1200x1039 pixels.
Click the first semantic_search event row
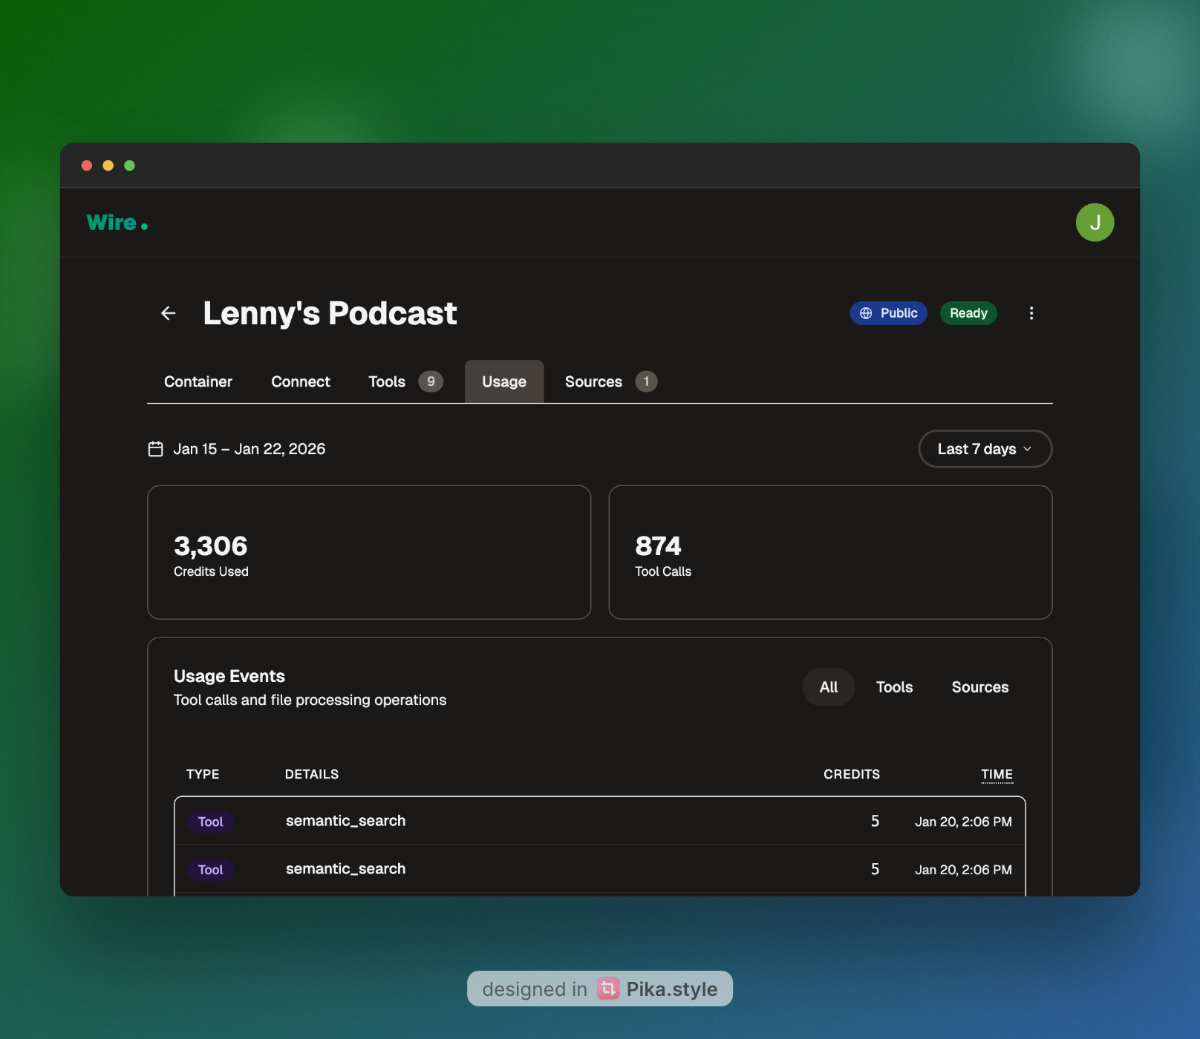coord(599,821)
